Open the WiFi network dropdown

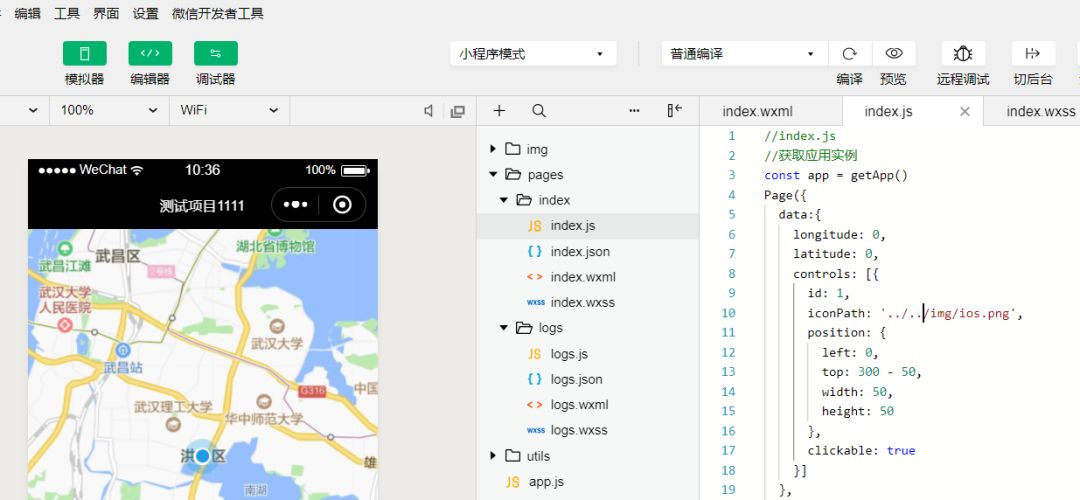(229, 110)
